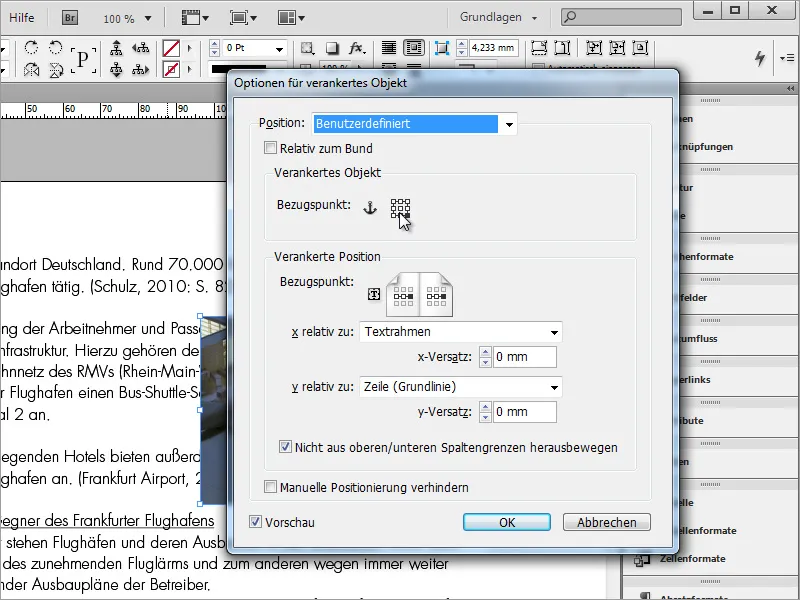Flip the selected object horizontally
This screenshot has width=800, height=600.
(x=32, y=69)
